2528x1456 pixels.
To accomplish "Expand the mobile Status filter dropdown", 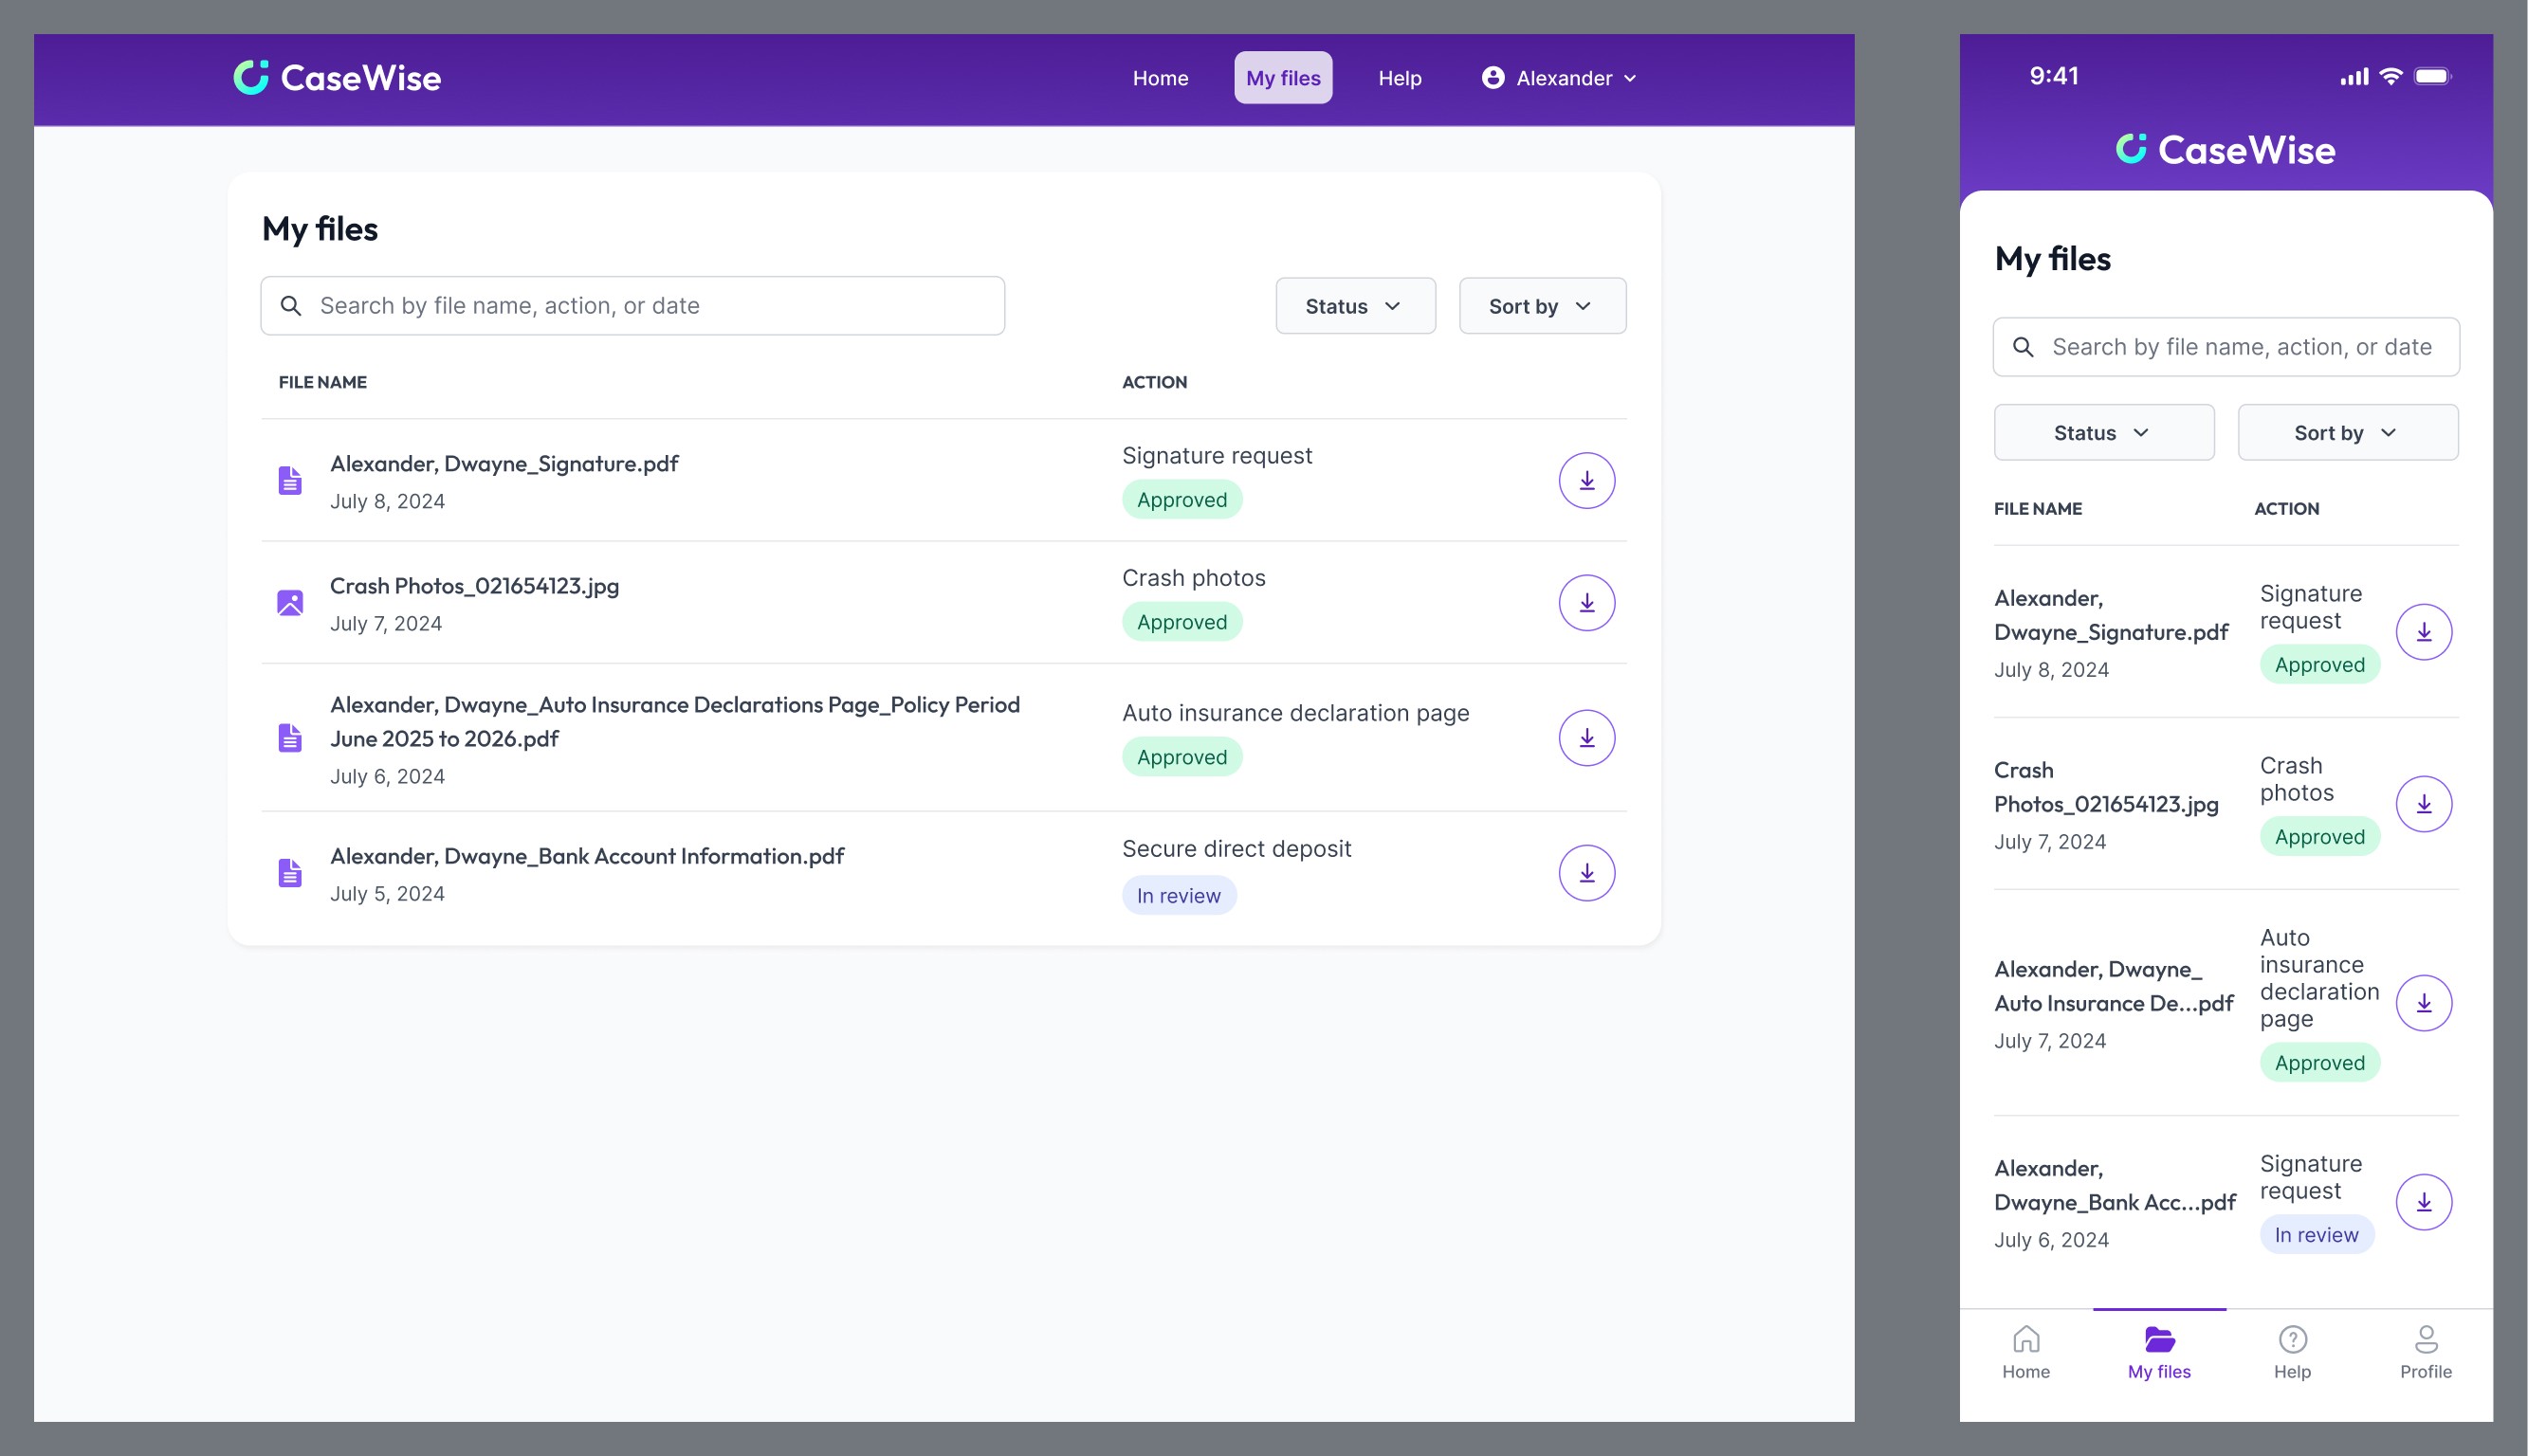I will 2103,433.
